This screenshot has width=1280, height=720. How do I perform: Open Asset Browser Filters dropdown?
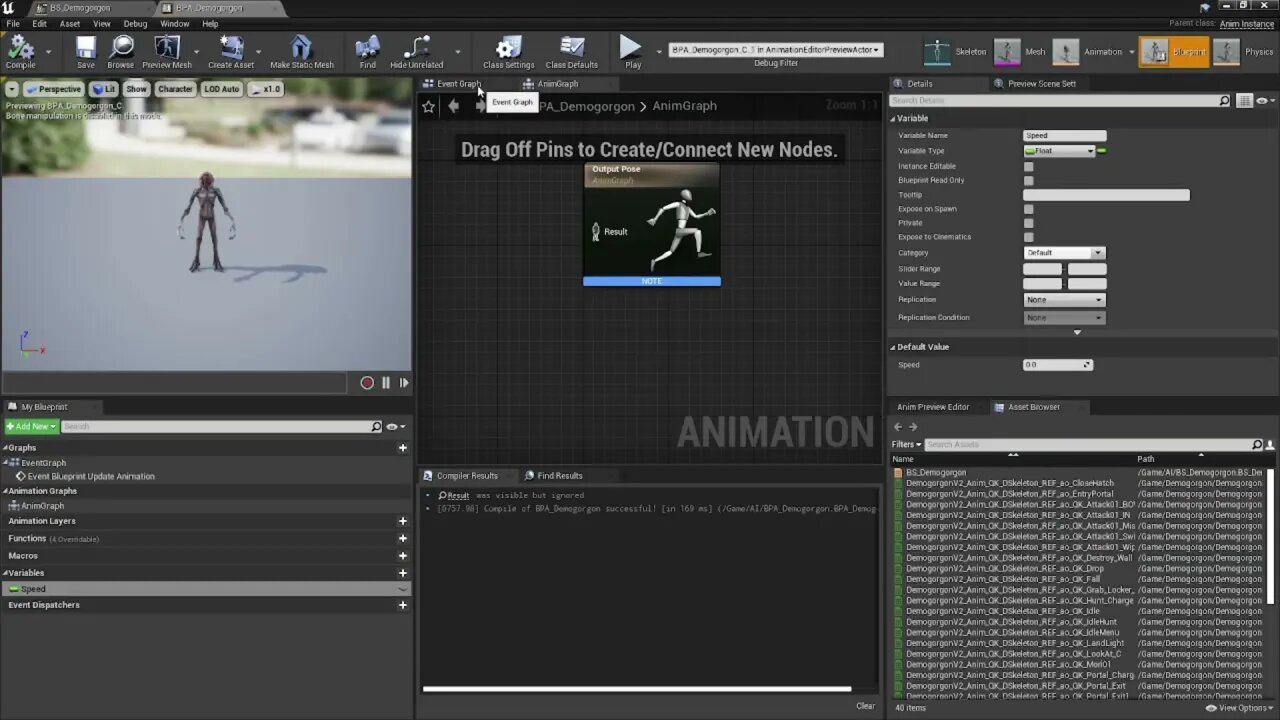click(906, 444)
